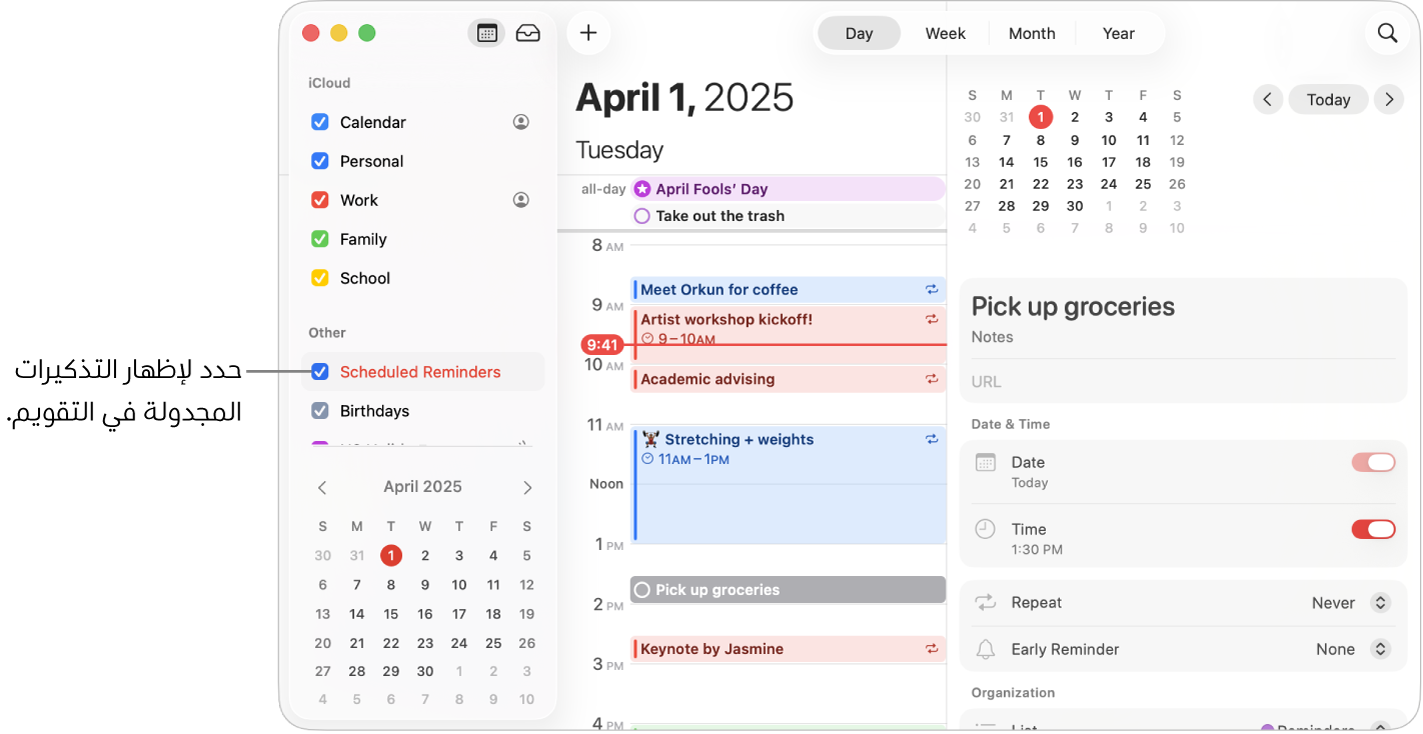Toggle the calendar list sidebar icon
The width and height of the screenshot is (1423, 734).
click(486, 33)
